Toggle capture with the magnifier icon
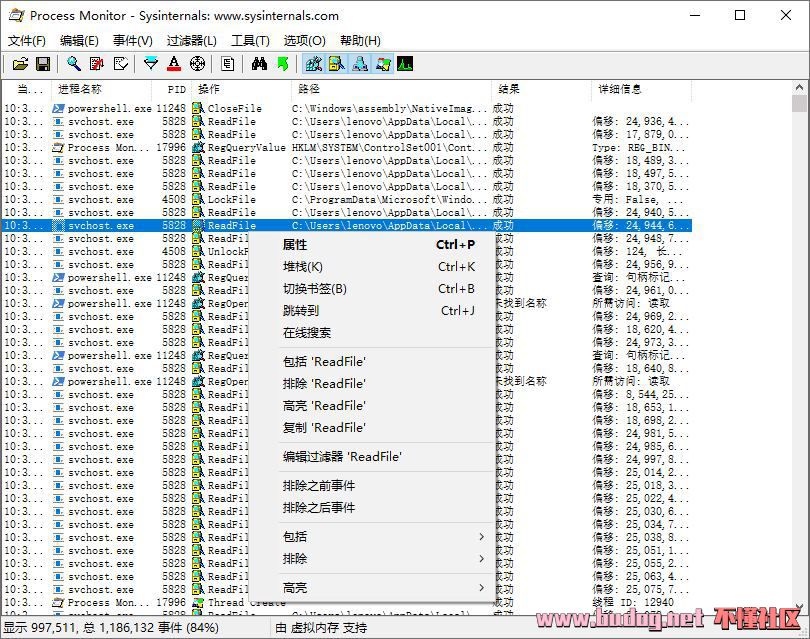Image resolution: width=810 pixels, height=639 pixels. pos(73,64)
